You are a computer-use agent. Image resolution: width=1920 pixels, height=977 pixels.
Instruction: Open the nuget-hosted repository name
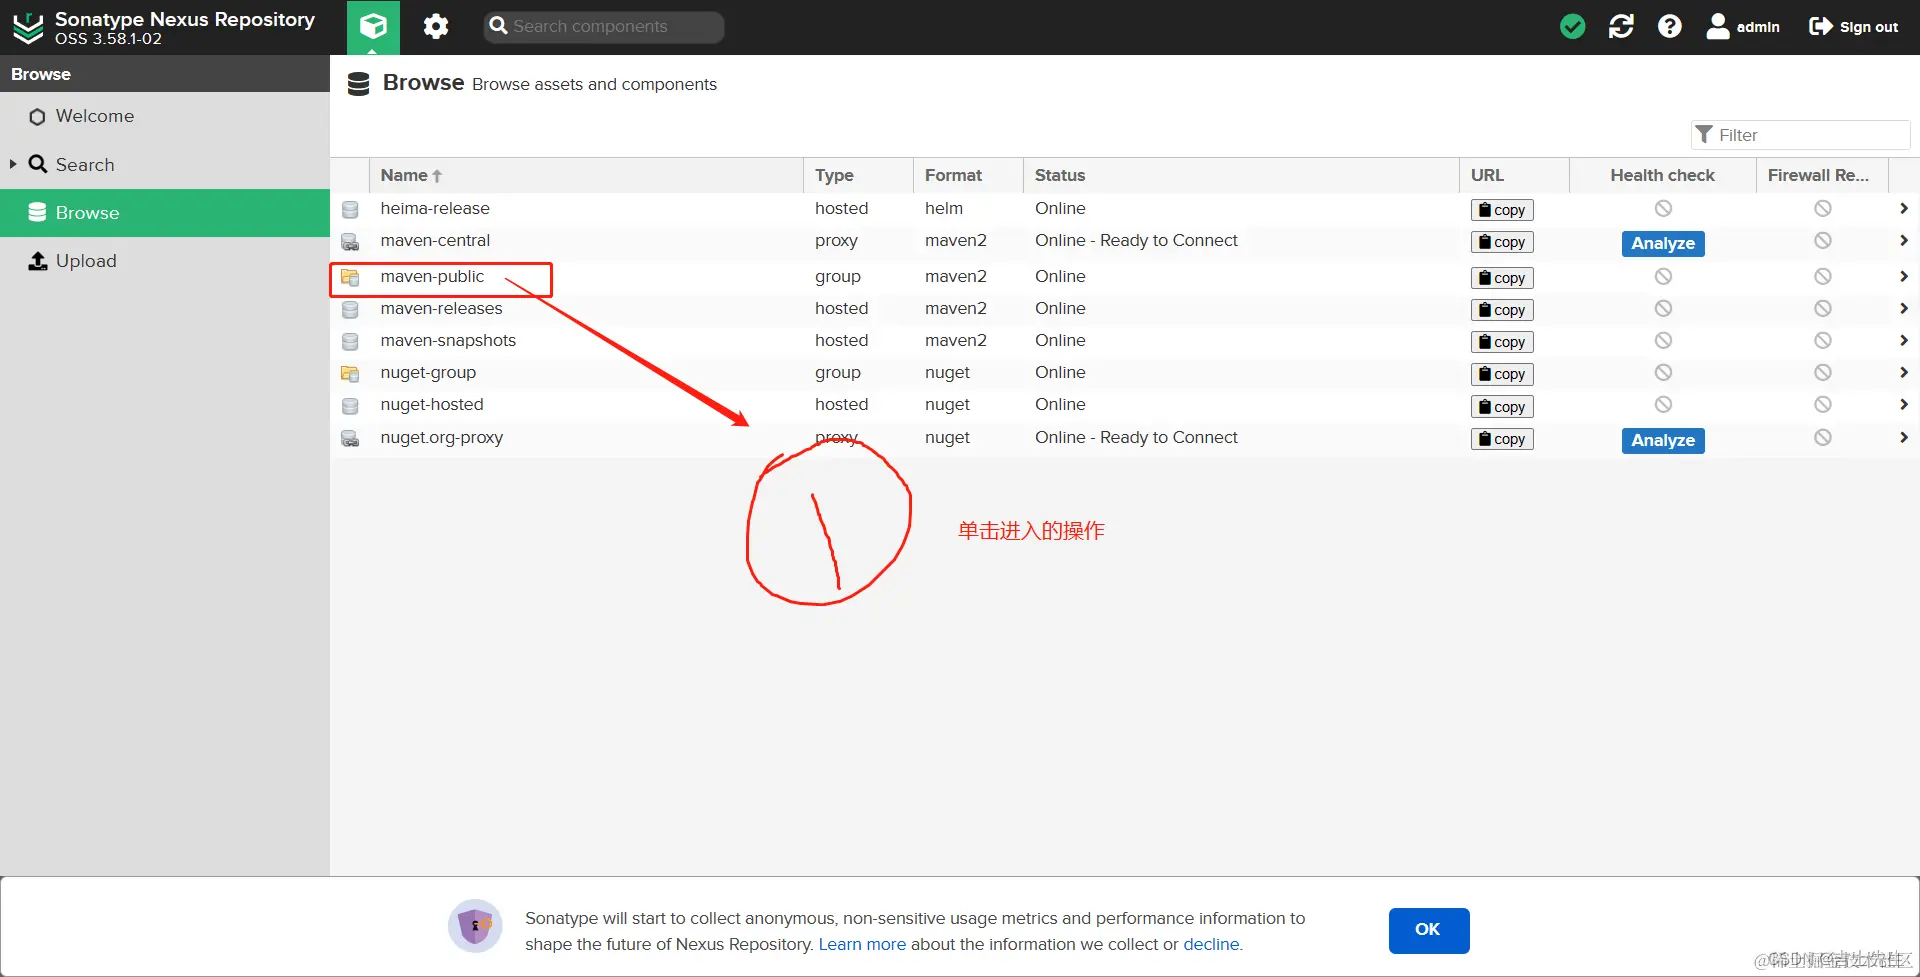[432, 404]
